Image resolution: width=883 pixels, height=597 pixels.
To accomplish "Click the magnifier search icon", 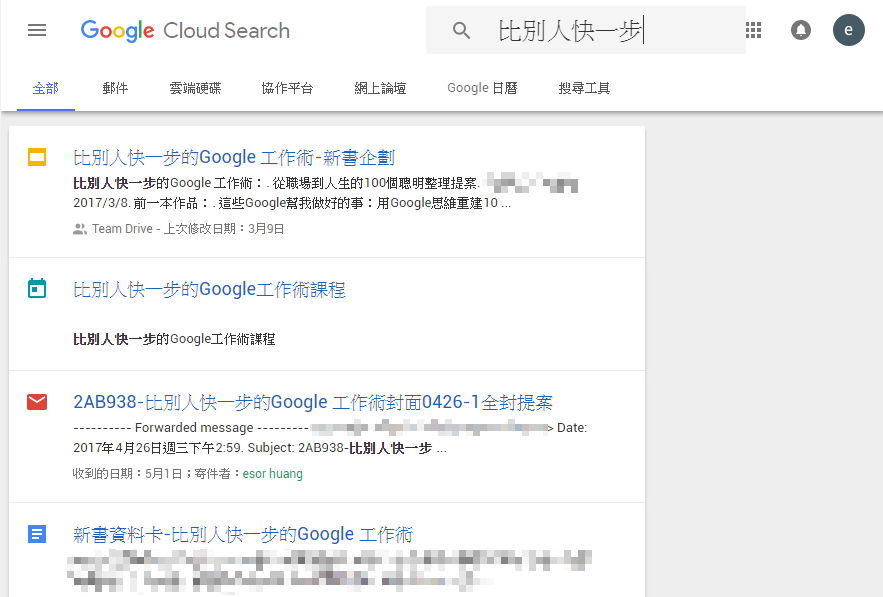I will tap(461, 30).
